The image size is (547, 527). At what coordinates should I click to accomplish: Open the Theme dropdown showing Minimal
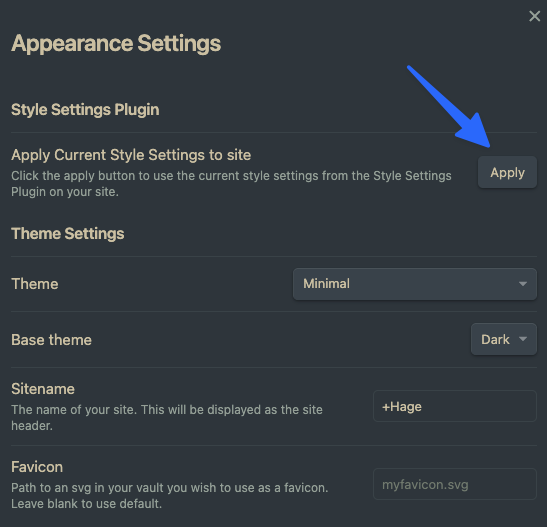tap(415, 284)
